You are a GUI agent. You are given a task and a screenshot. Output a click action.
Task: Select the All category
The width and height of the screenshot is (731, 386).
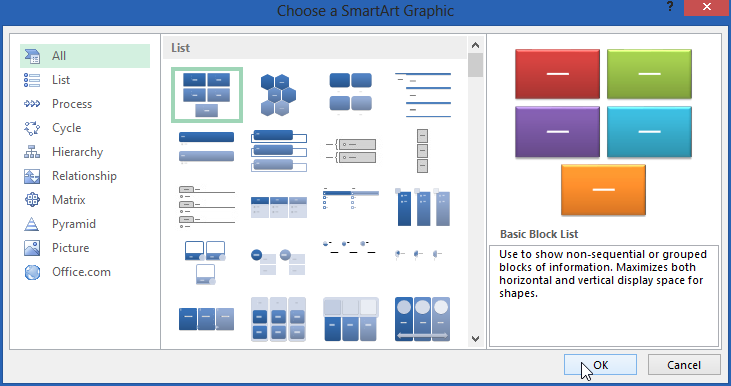[85, 56]
